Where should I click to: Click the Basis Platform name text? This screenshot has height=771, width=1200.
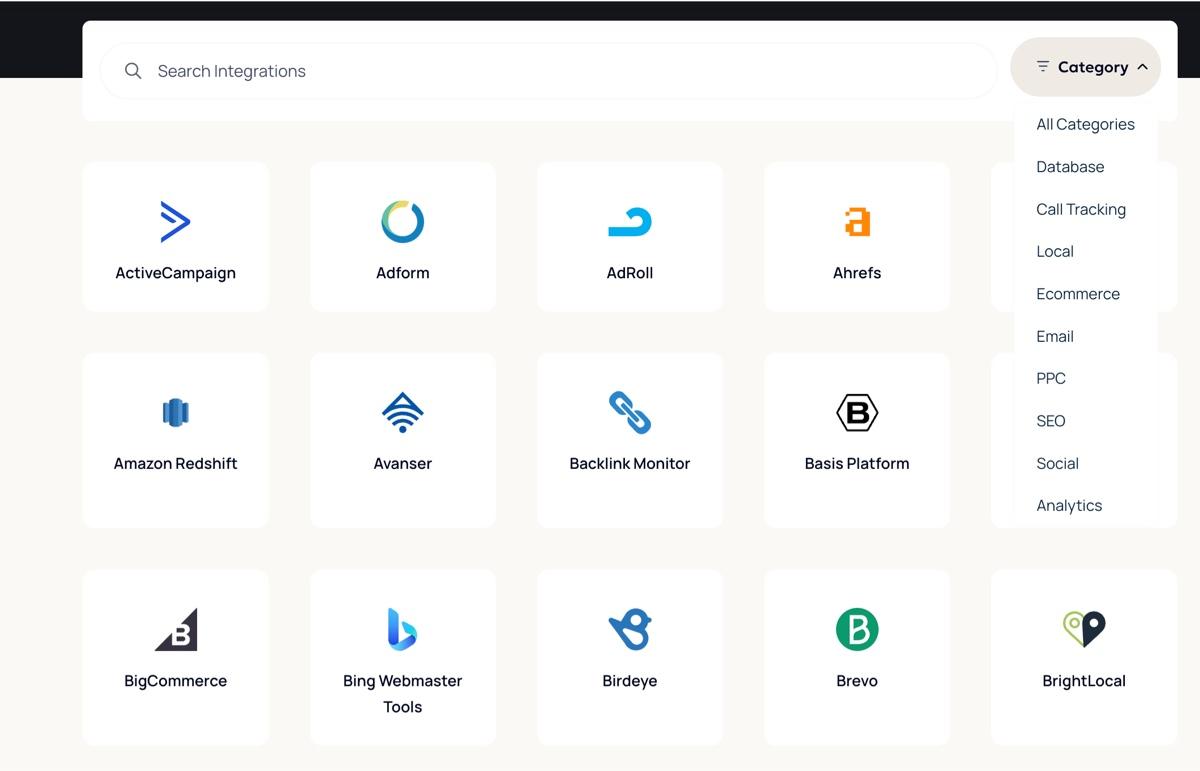(857, 463)
